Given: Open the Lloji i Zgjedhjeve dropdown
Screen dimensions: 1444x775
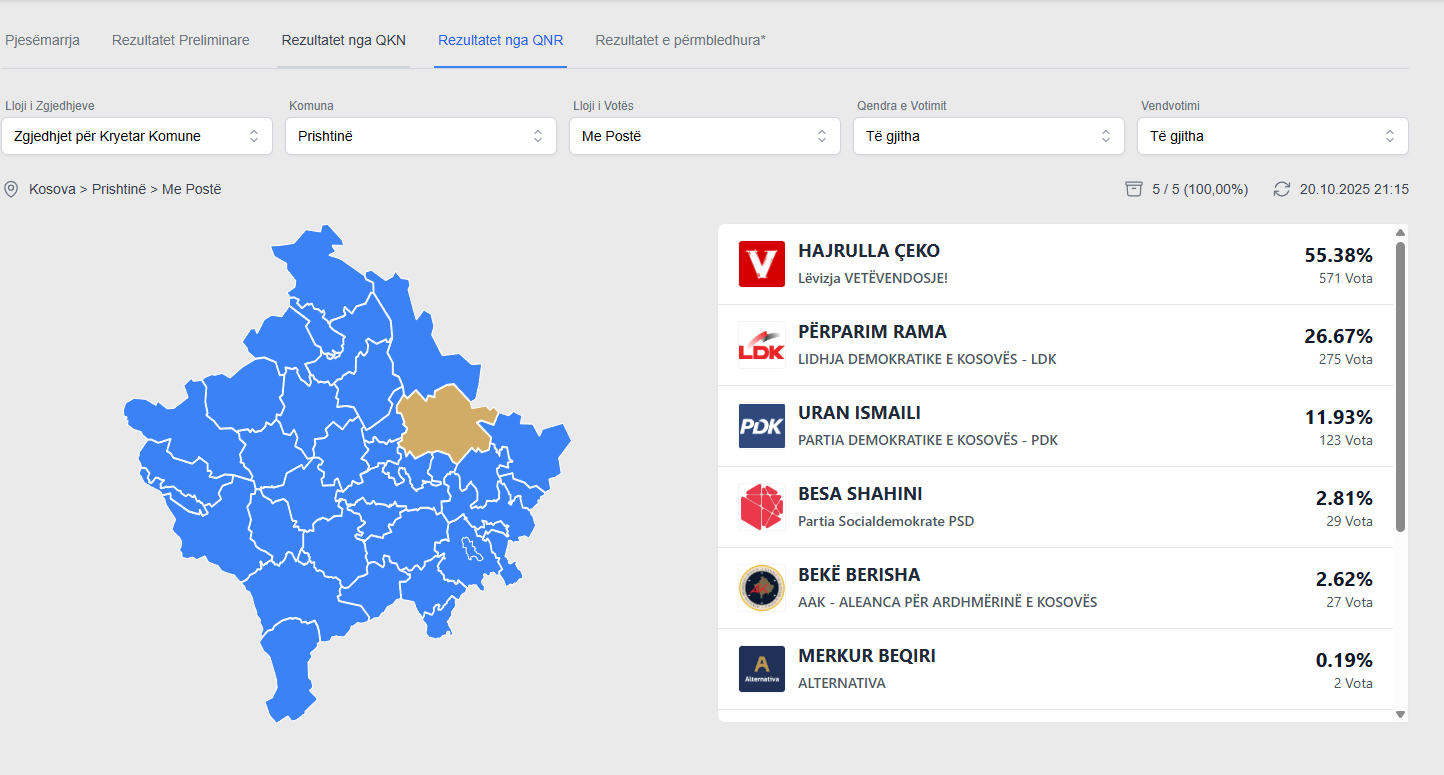Looking at the screenshot, I should [137, 136].
